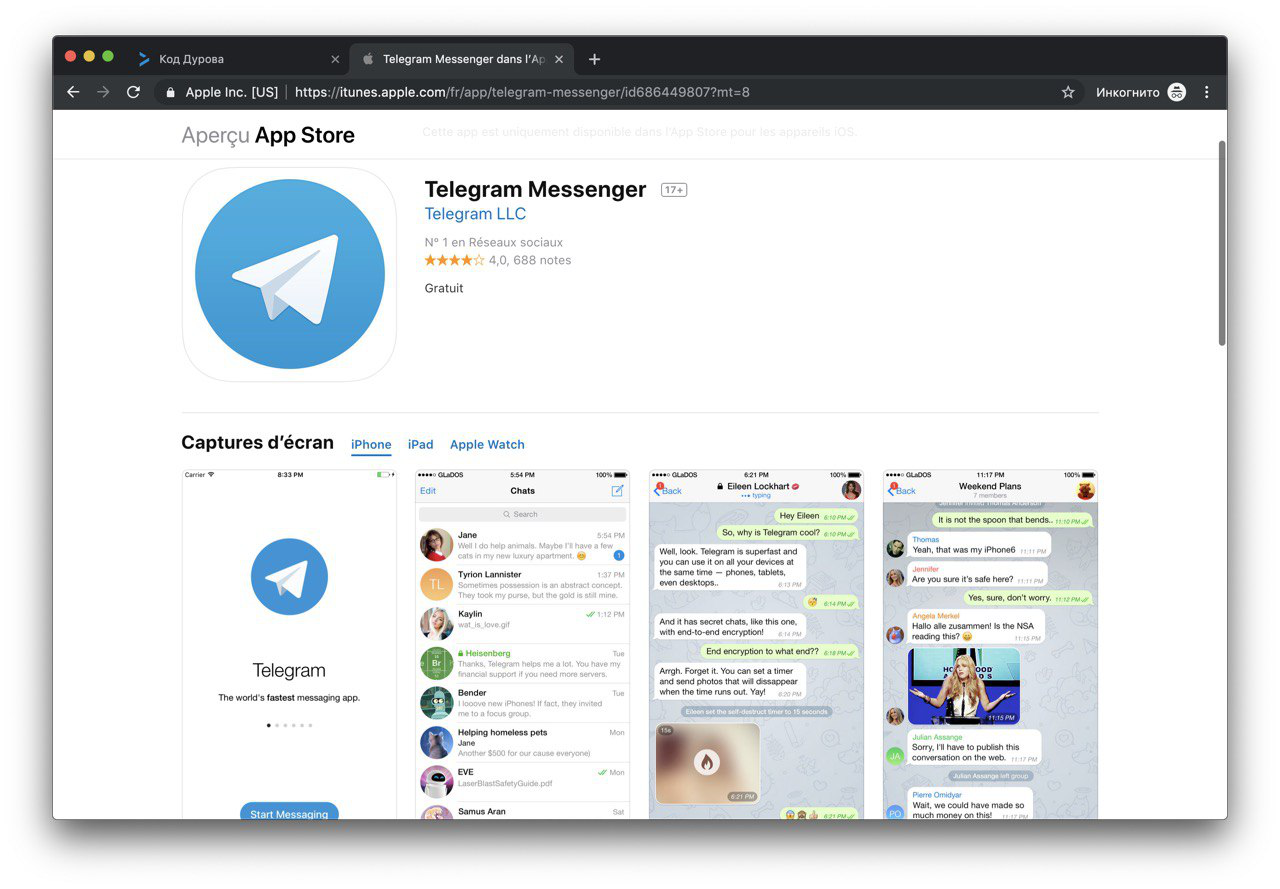Click Start Messaging button in first screenshot
The image size is (1280, 889).
pos(289,812)
